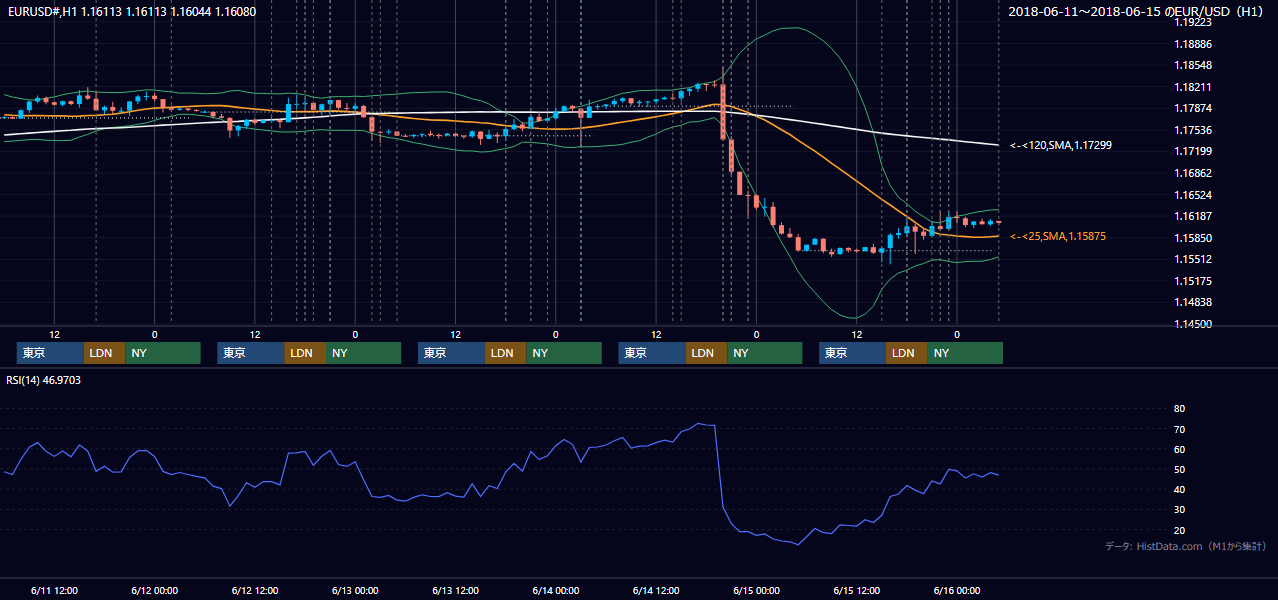This screenshot has width=1278, height=600.
Task: Click the EURUSD#,H1 symbol header text
Action: point(131,12)
